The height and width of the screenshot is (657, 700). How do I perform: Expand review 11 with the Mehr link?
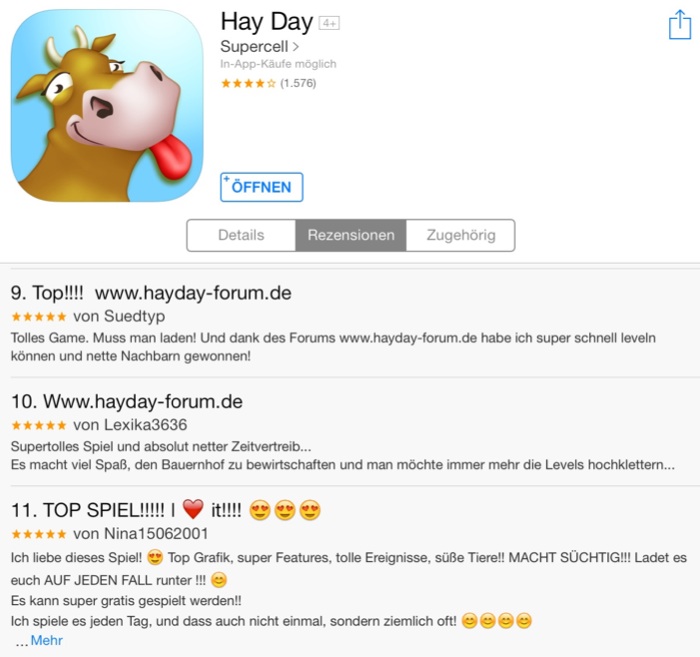pyautogui.click(x=46, y=640)
